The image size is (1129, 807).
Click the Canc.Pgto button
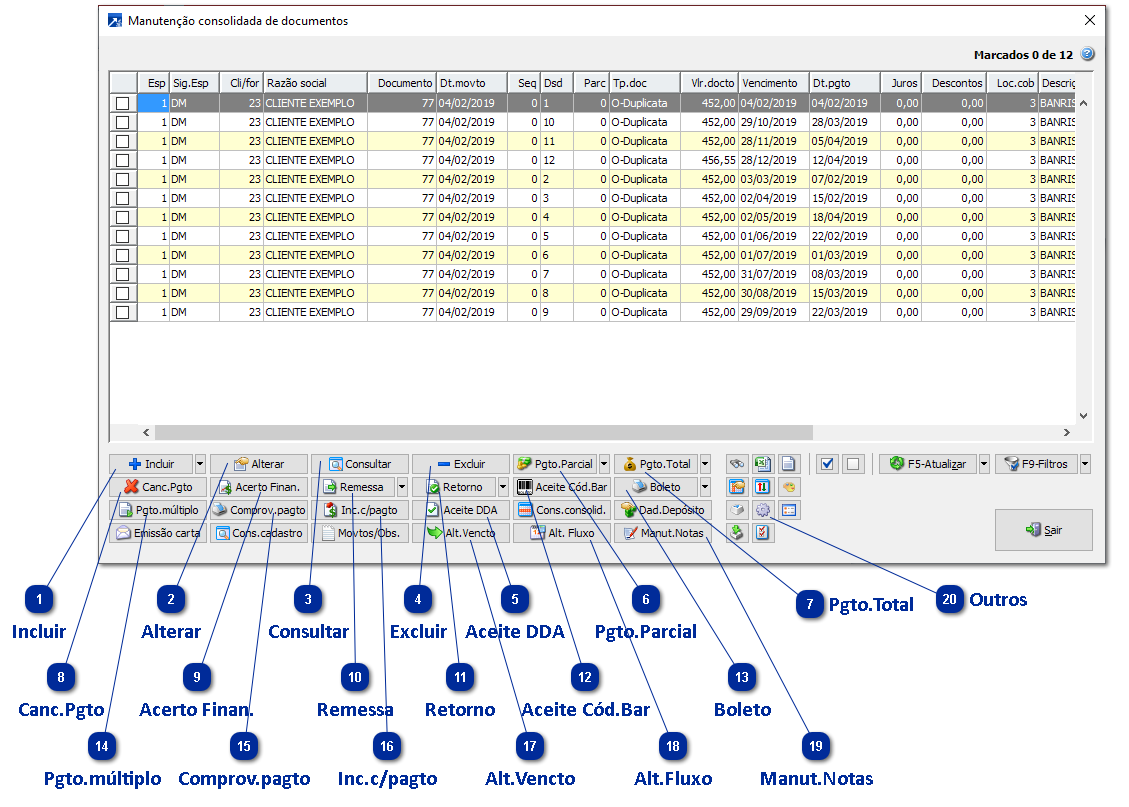tap(158, 487)
